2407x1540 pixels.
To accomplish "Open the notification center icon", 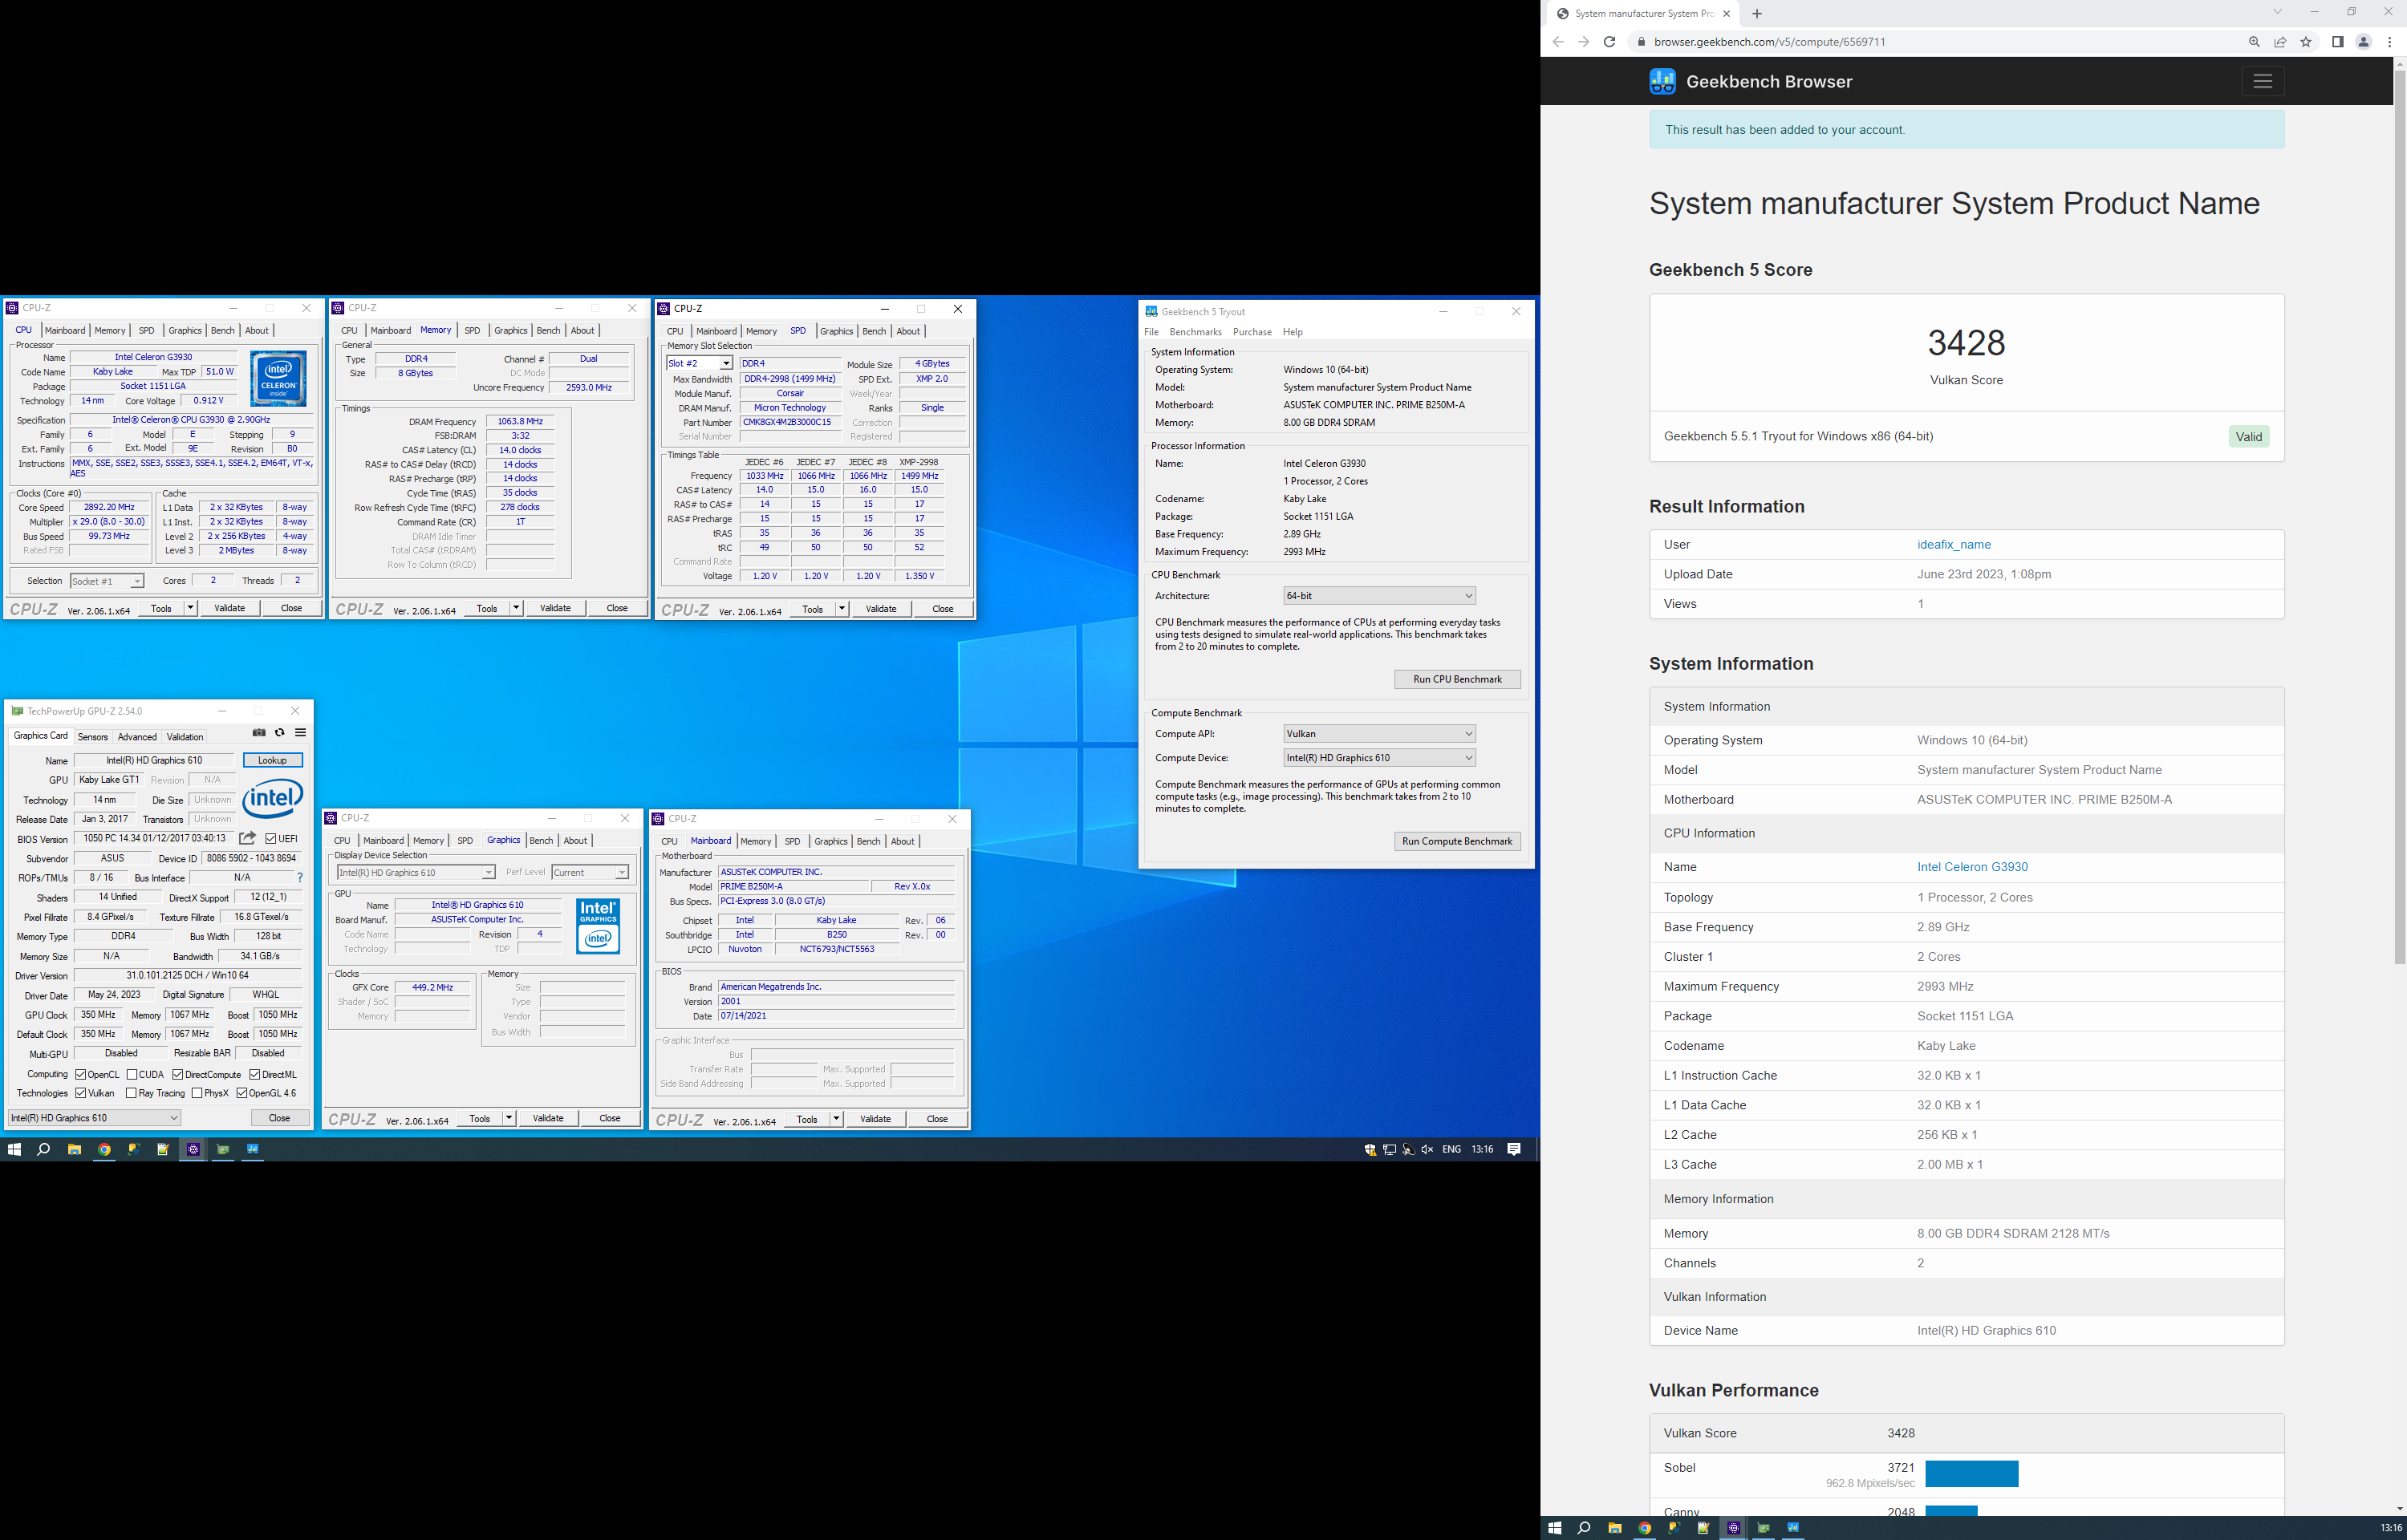I will [1514, 1150].
